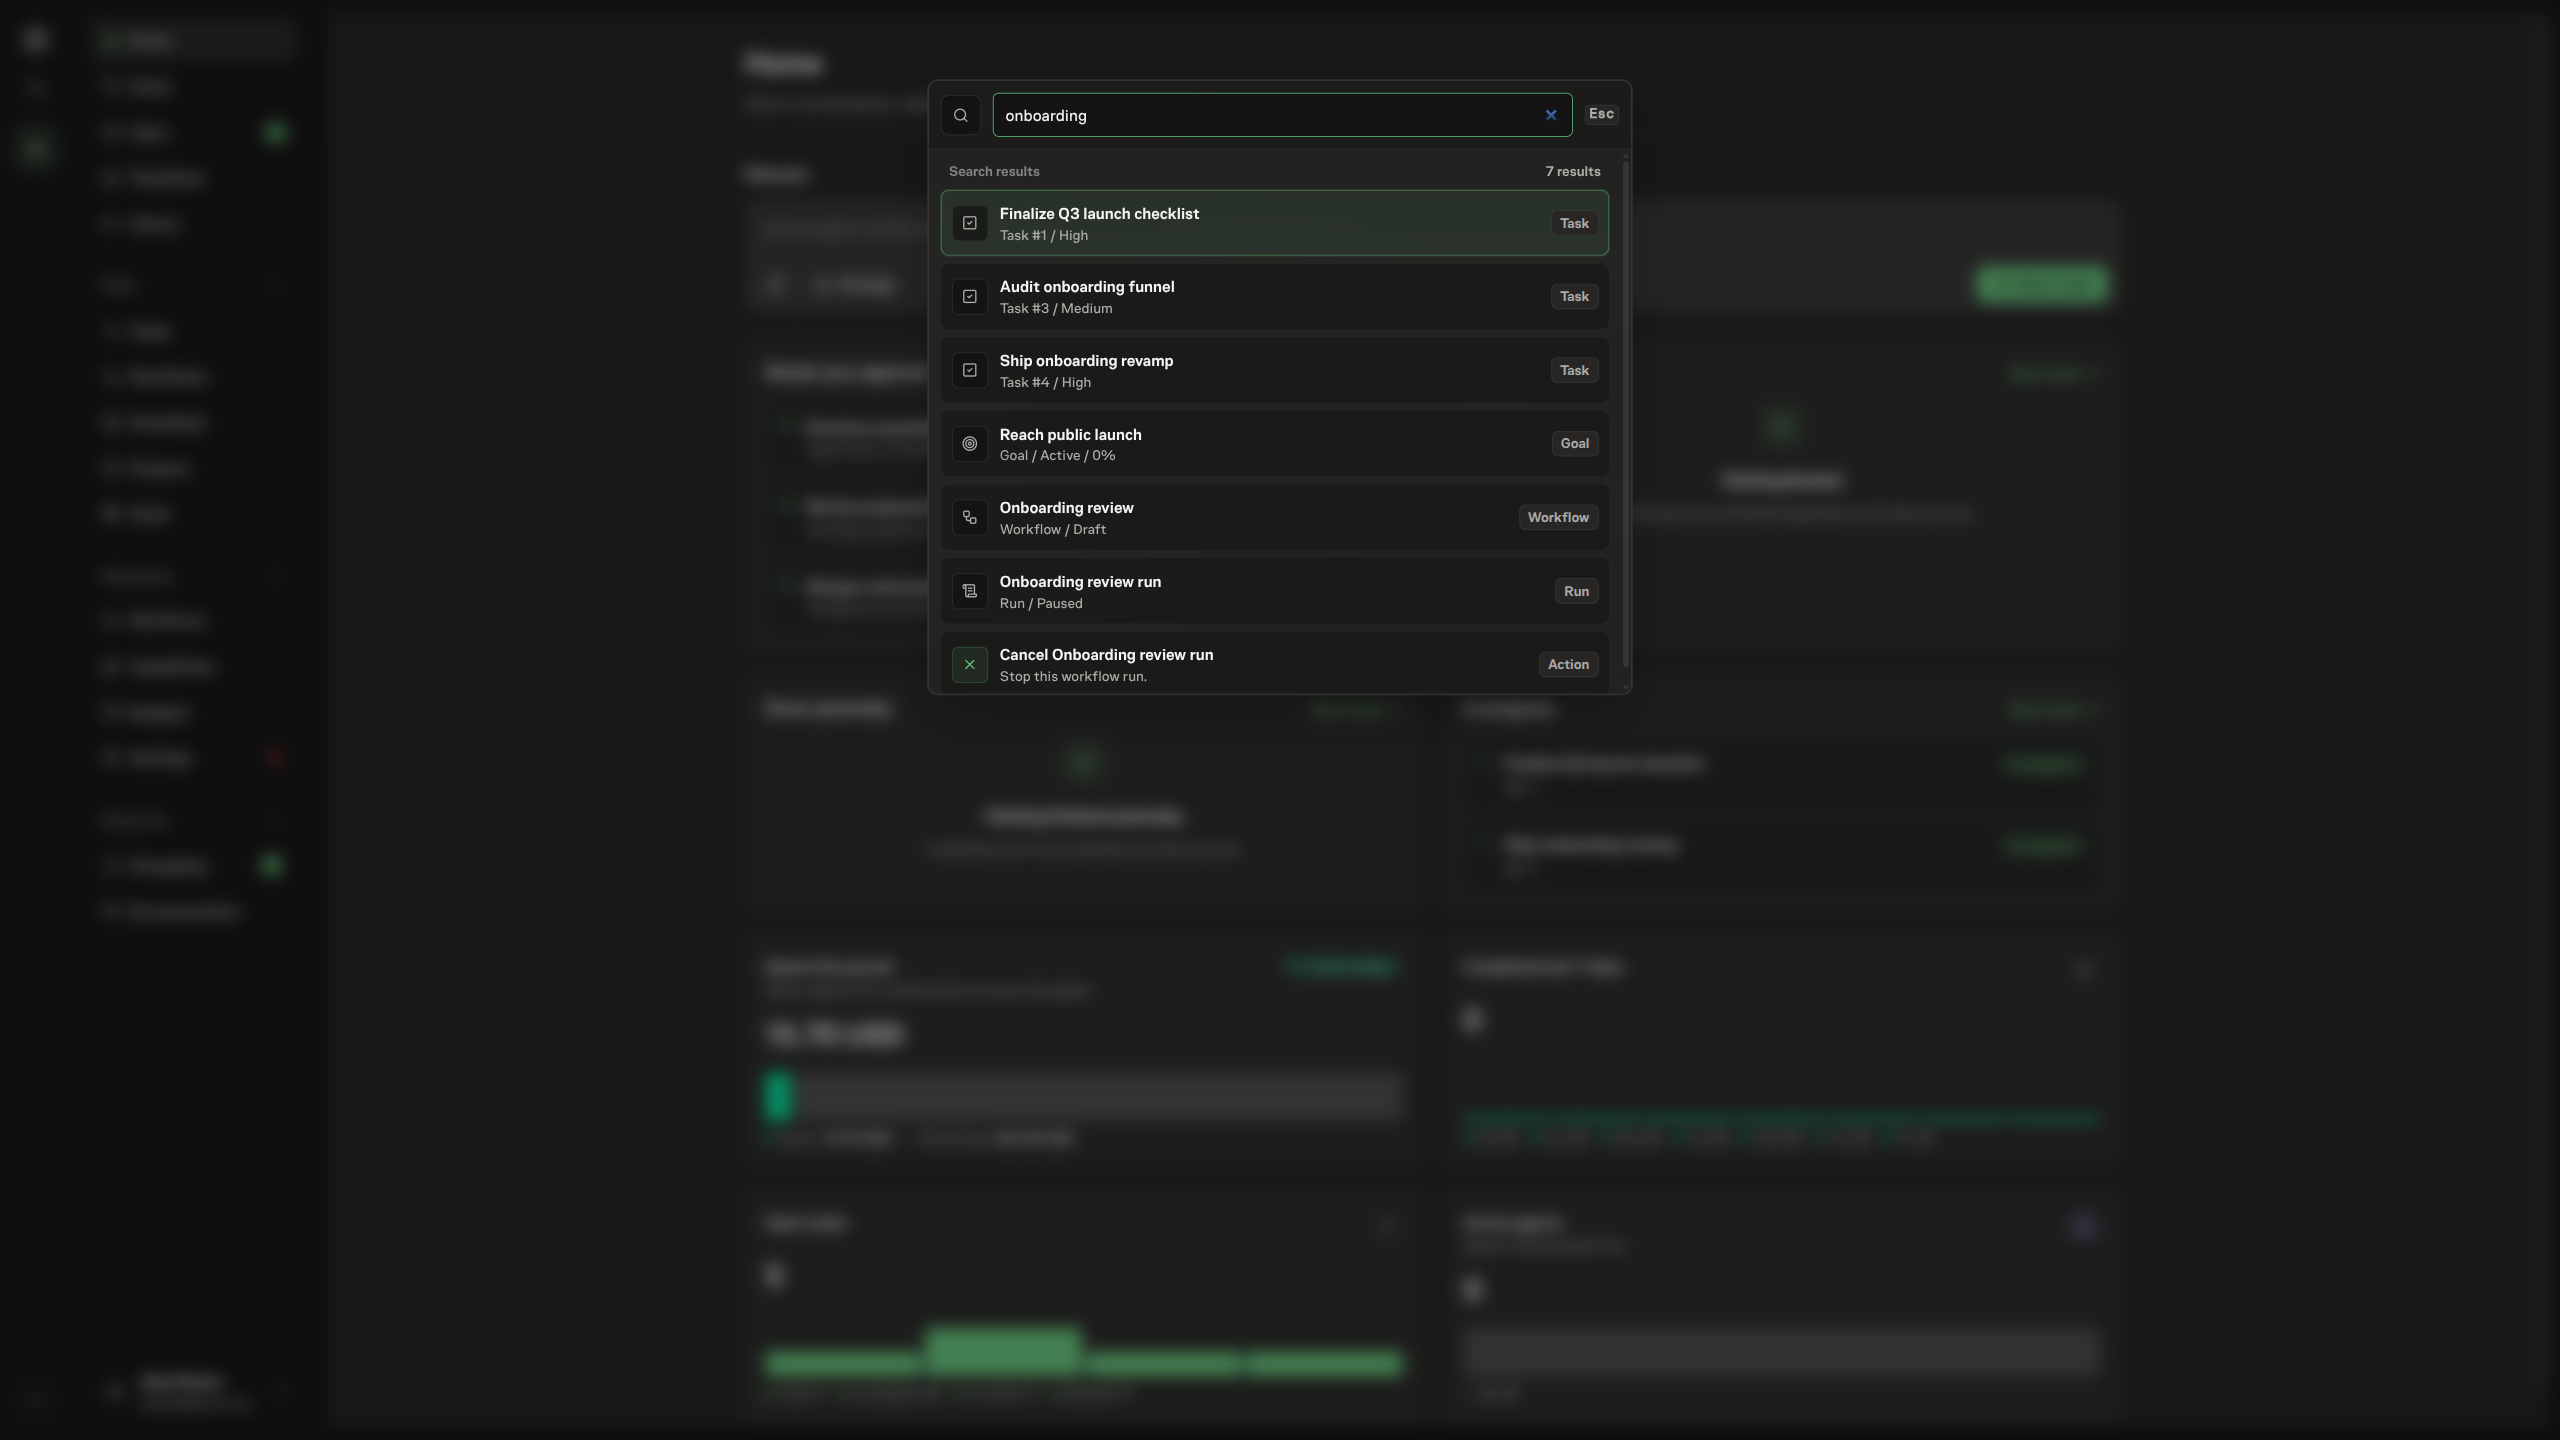Viewport: 2560px width, 1440px height.
Task: Click the Action badge
Action: (x=1568, y=665)
